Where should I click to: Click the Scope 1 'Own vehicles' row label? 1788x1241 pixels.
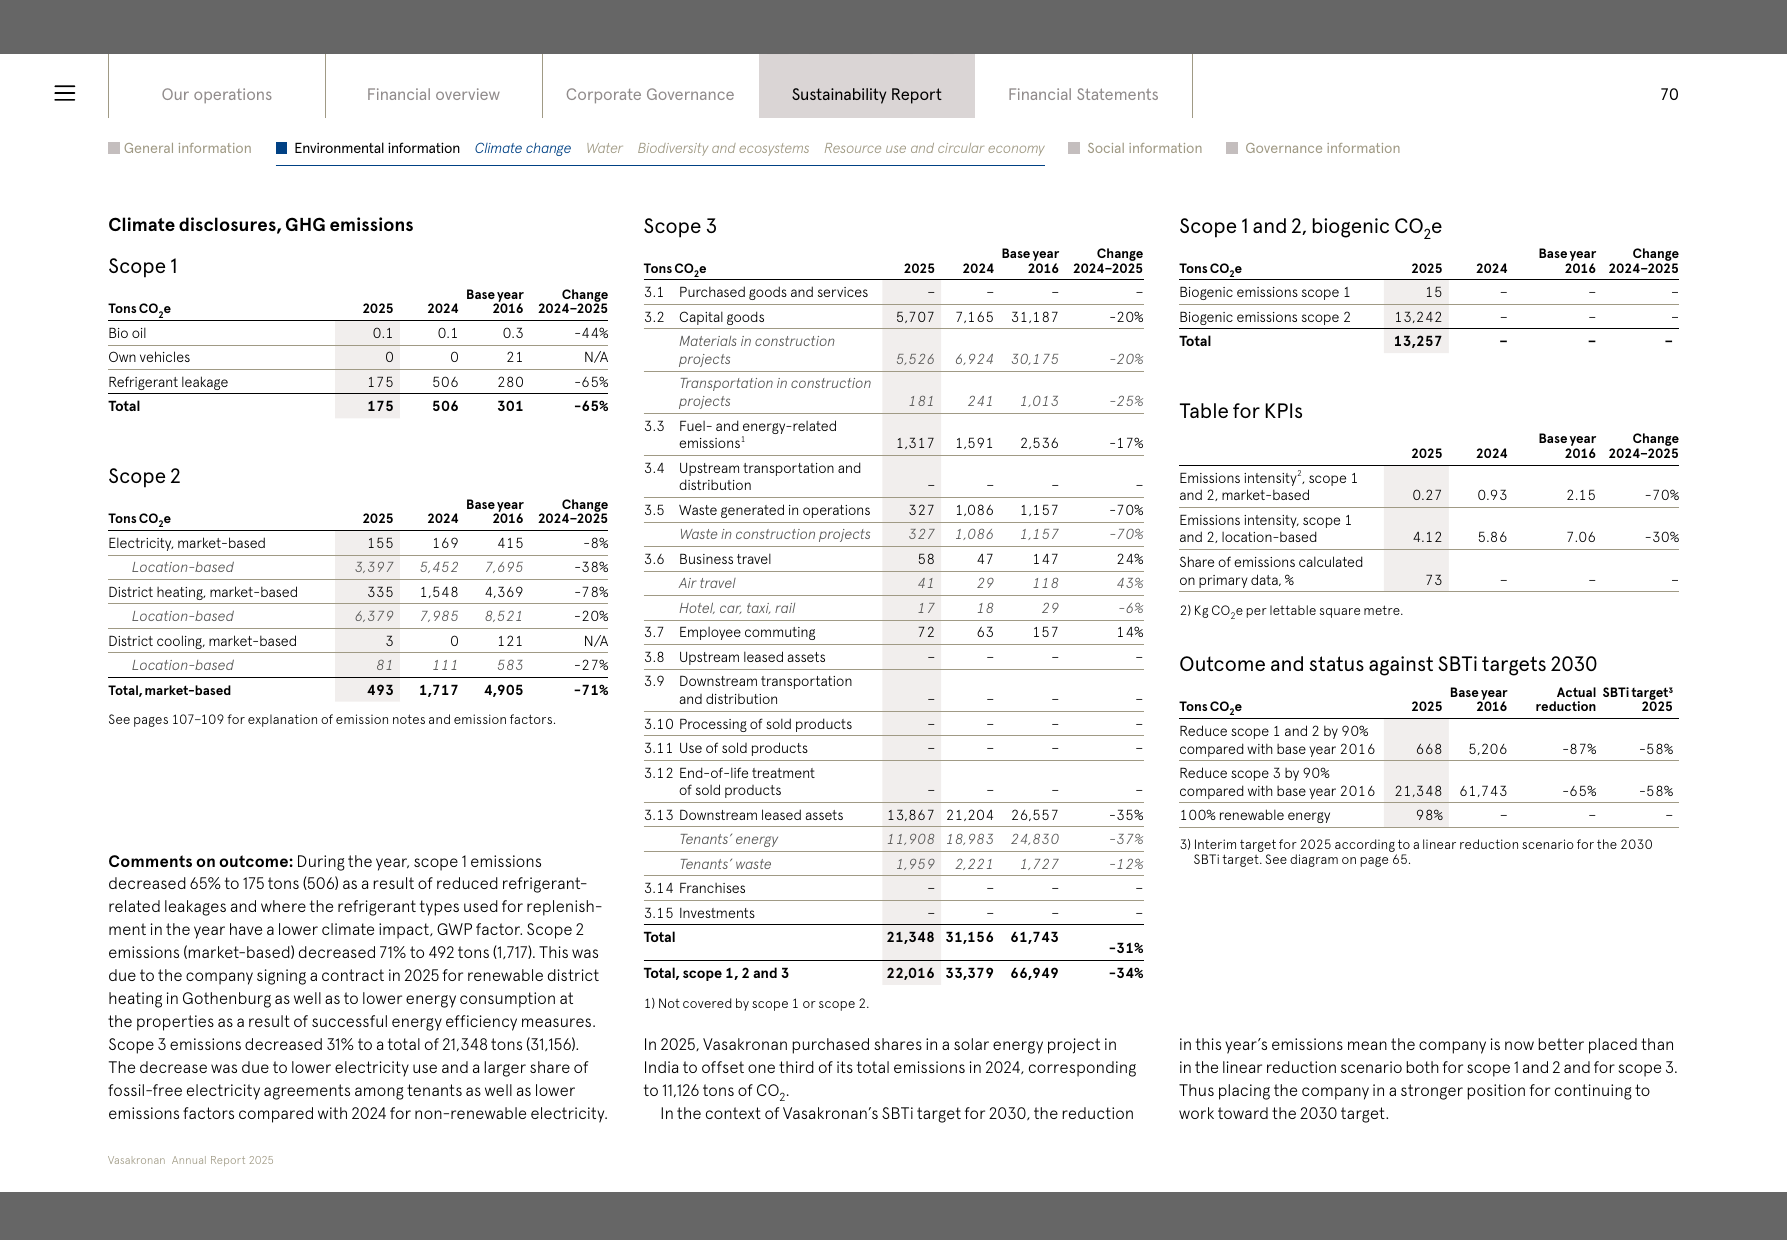[149, 357]
